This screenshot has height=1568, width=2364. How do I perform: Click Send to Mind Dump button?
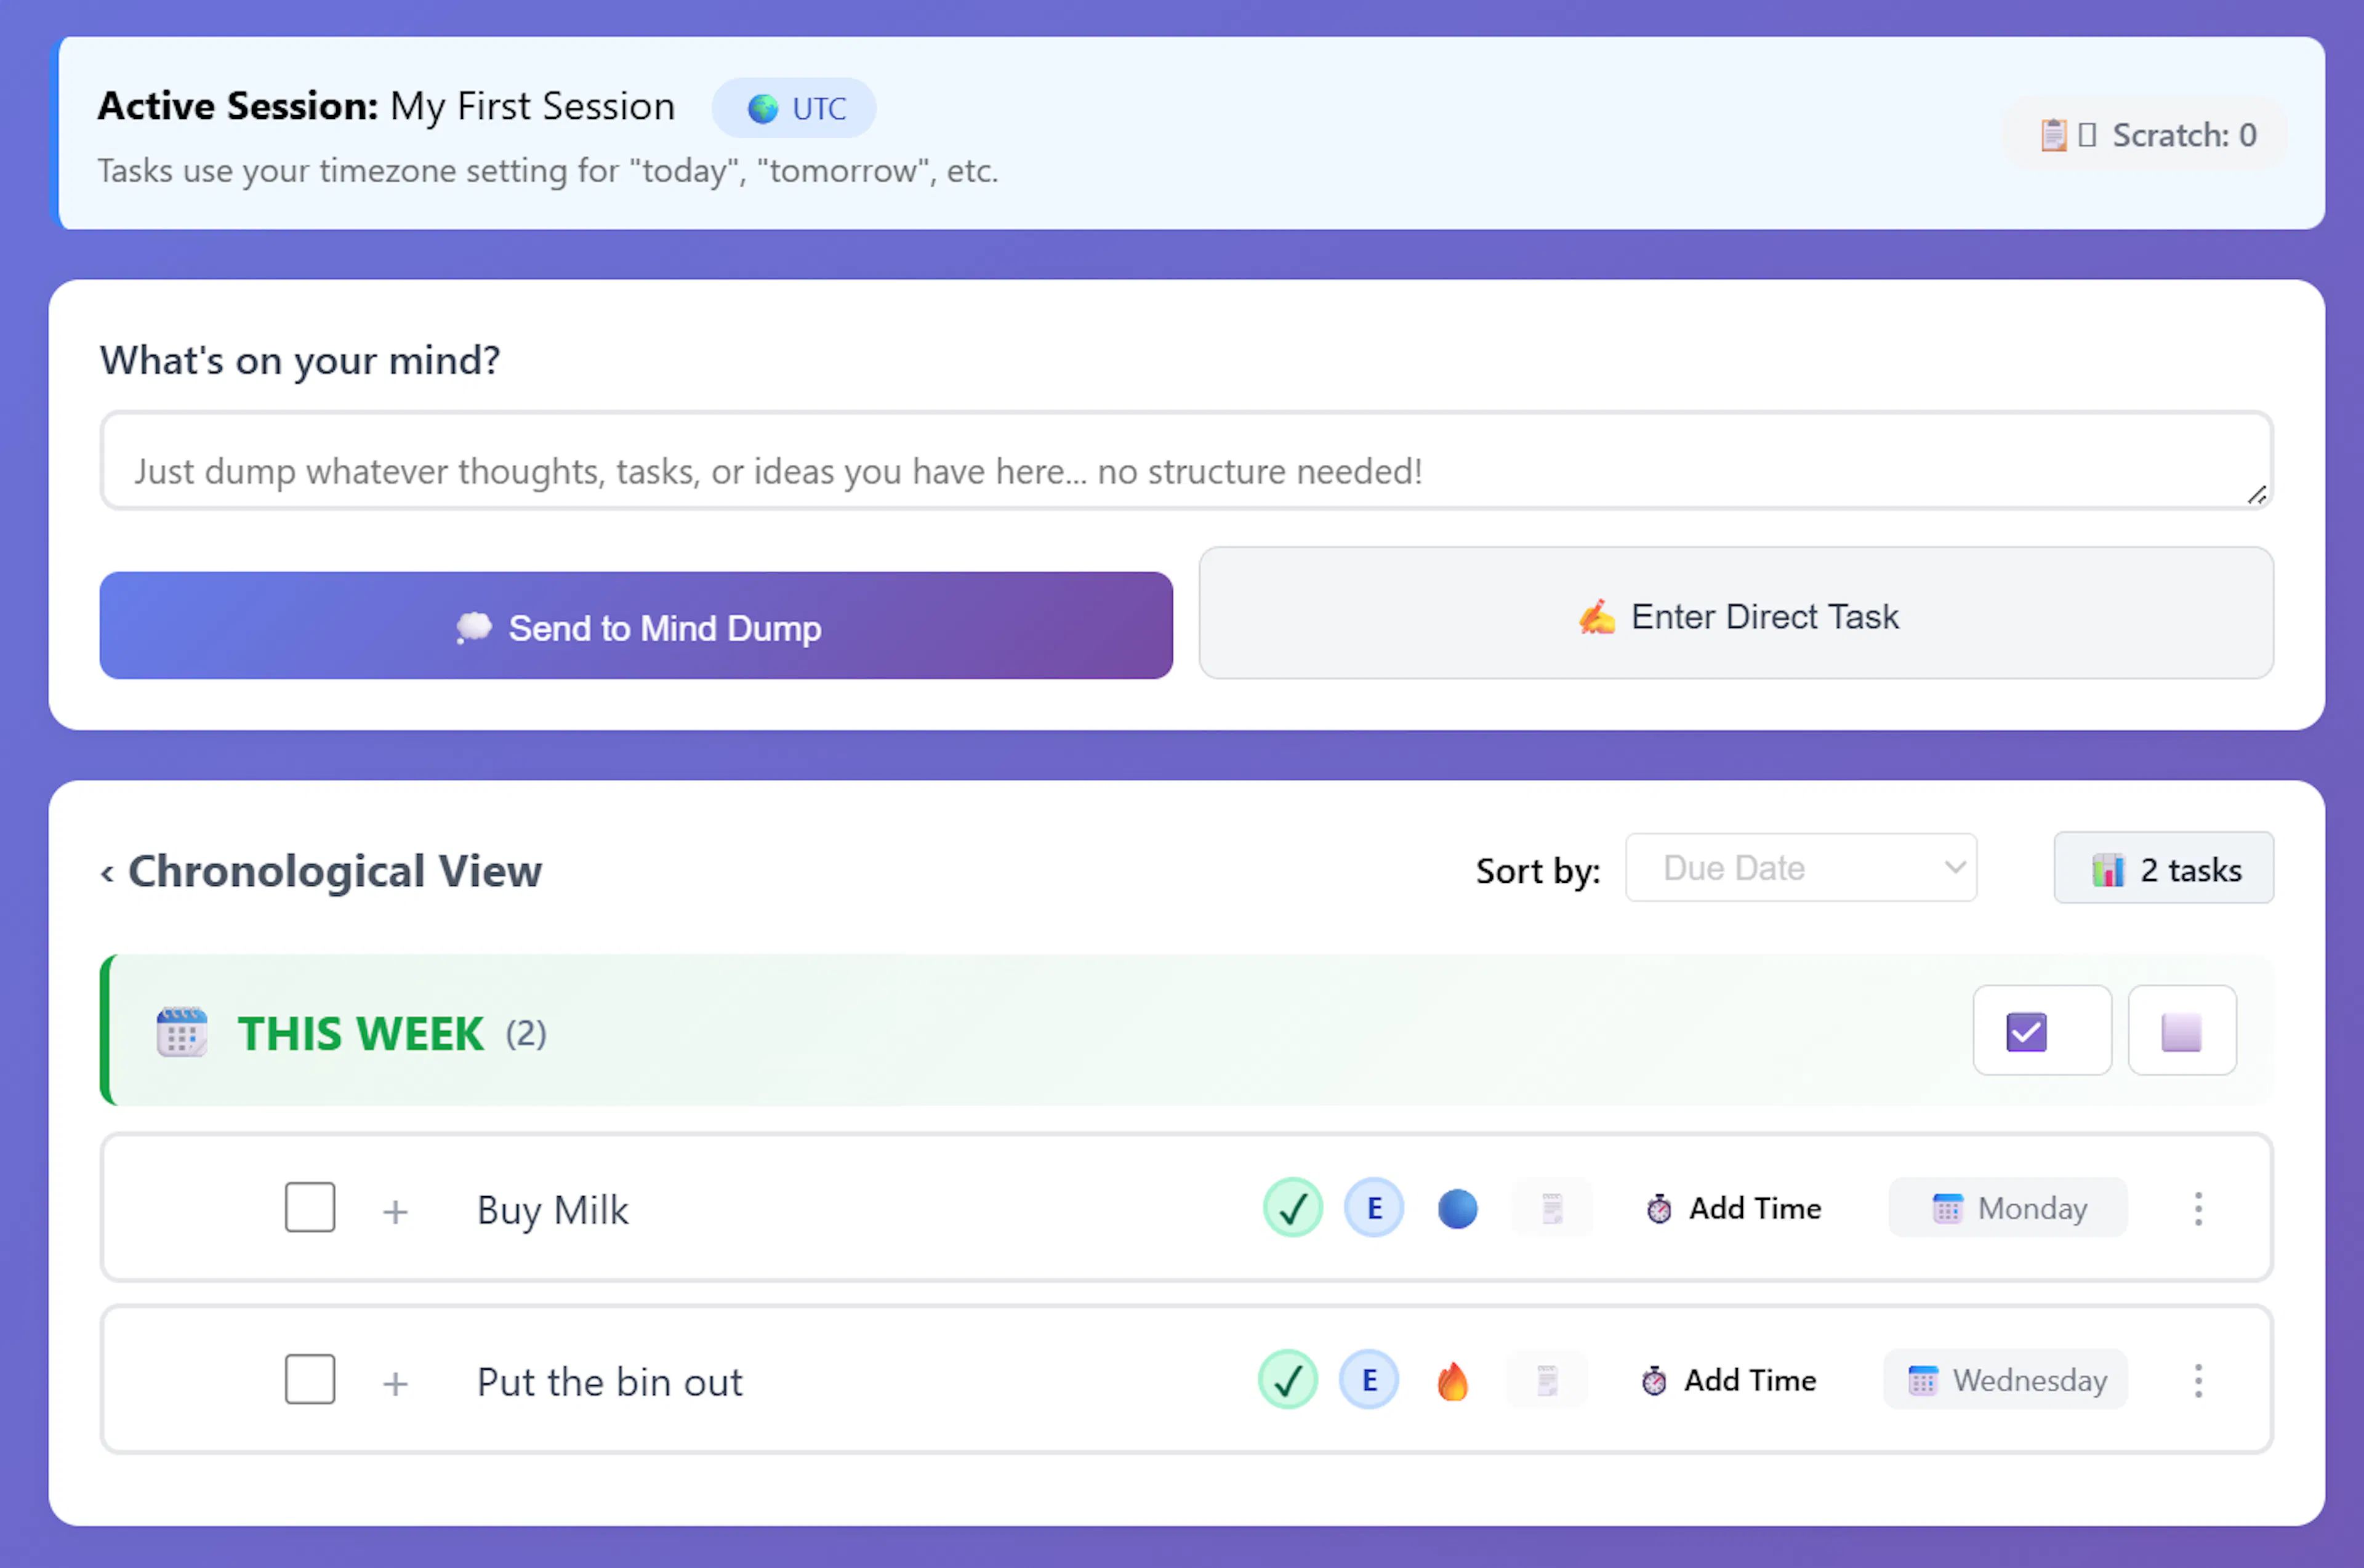(x=636, y=626)
